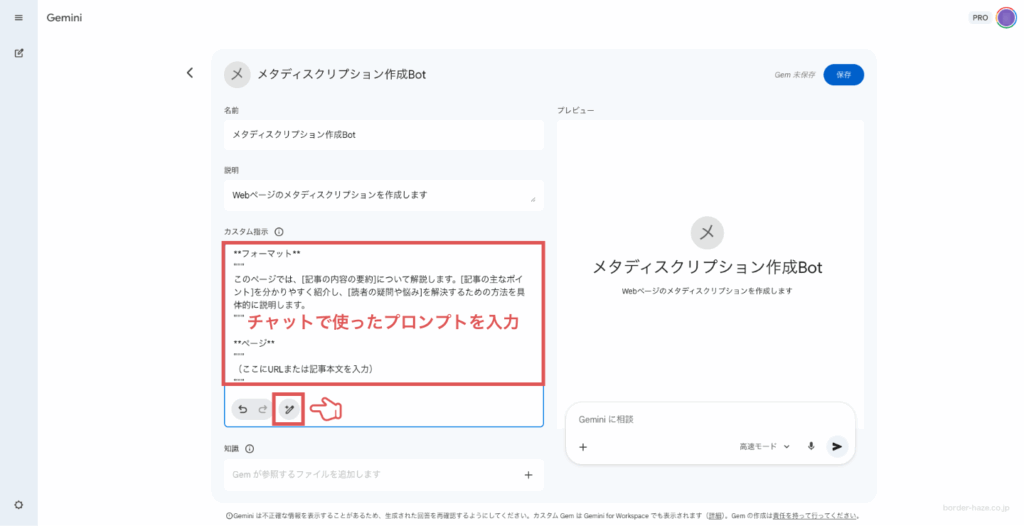The height and width of the screenshot is (526, 1024).
Task: Open the 責任を持って行ってください link
Action: click(x=814, y=516)
